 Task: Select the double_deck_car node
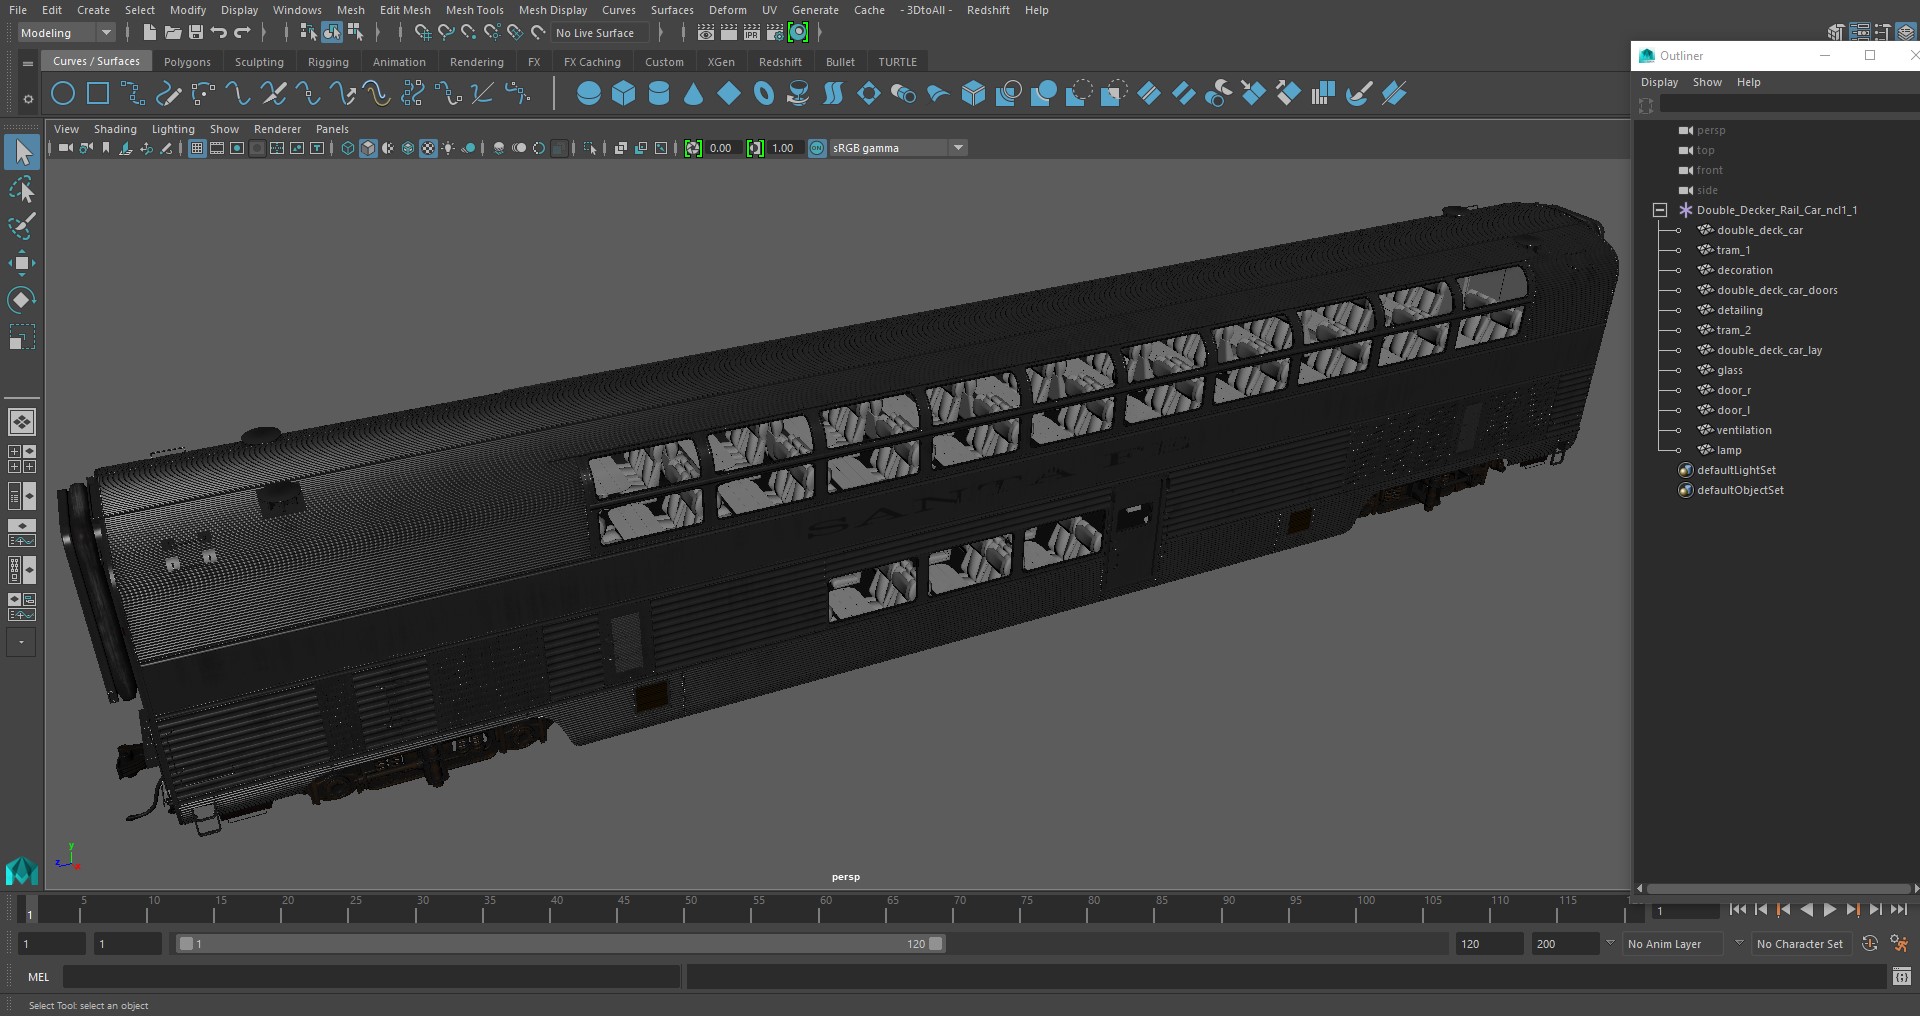pyautogui.click(x=1759, y=230)
